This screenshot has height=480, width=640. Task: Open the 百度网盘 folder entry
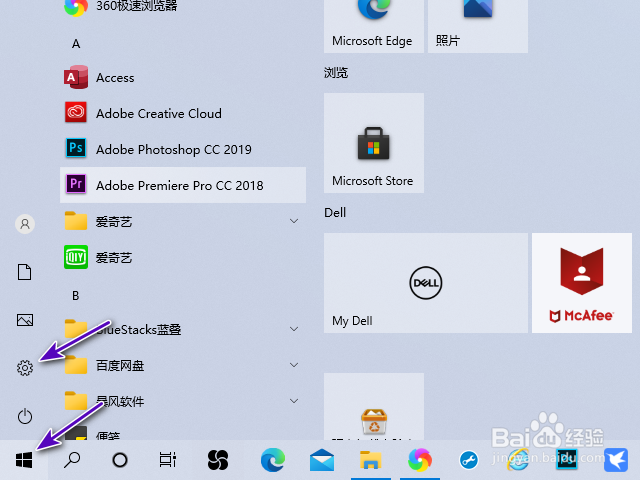183,365
